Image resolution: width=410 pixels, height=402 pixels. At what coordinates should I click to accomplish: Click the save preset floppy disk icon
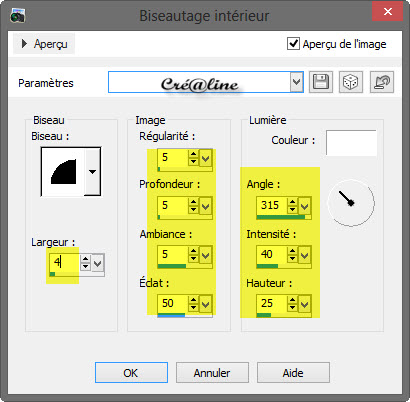(321, 82)
